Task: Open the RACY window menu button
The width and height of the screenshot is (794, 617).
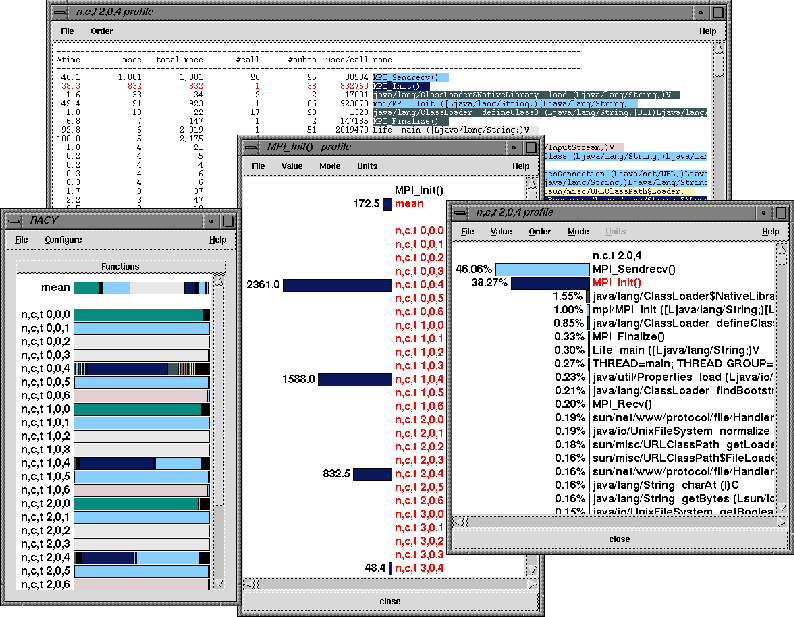Action: coord(14,219)
